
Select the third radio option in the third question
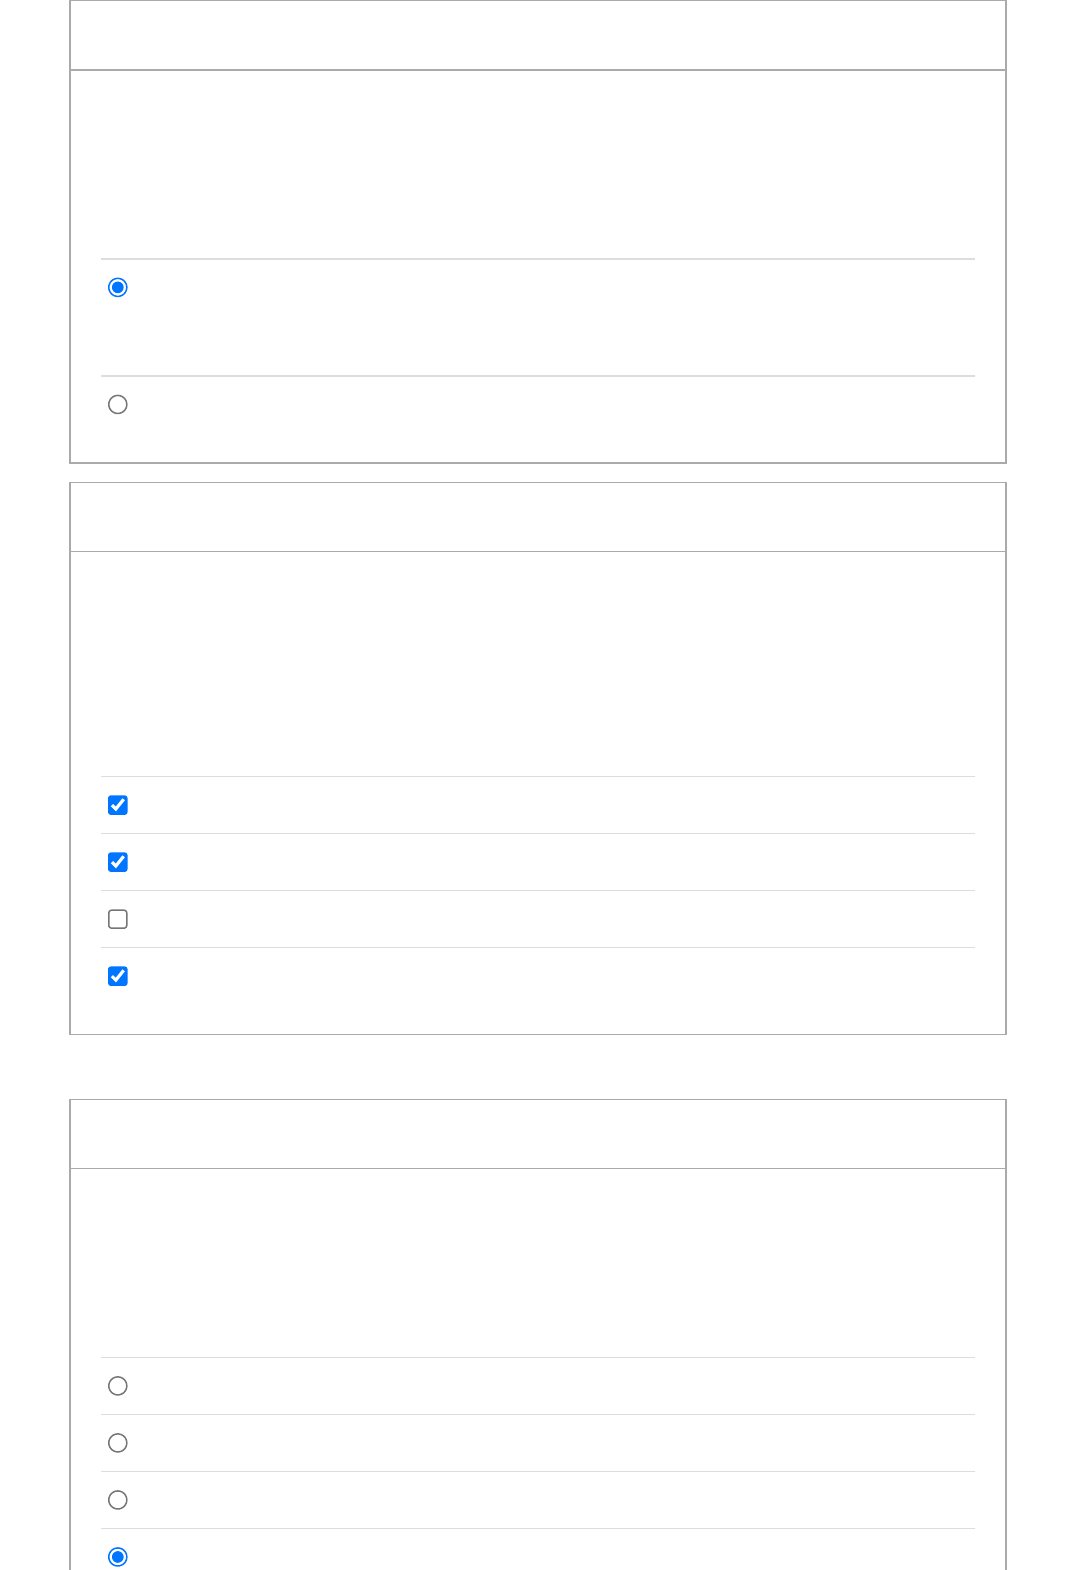coord(118,1500)
